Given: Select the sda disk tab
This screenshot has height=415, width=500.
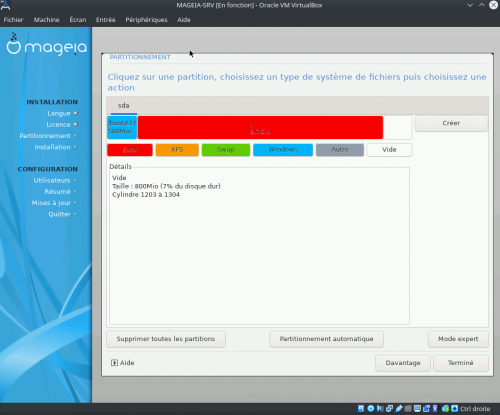Looking at the screenshot, I should [123, 106].
